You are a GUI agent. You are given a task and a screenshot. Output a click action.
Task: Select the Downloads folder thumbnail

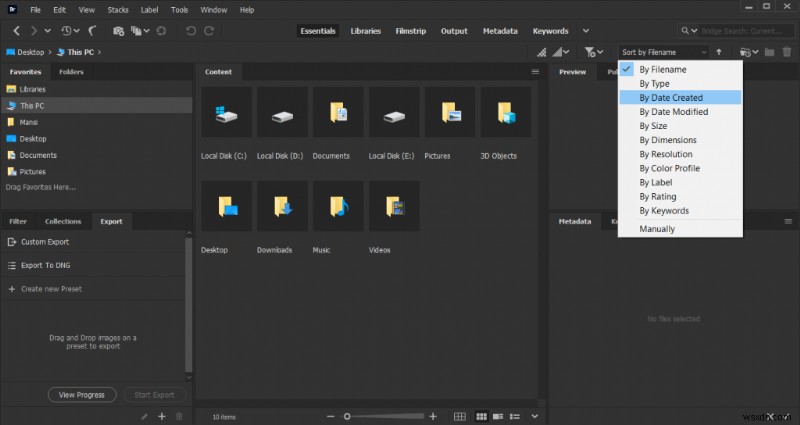[x=282, y=208]
